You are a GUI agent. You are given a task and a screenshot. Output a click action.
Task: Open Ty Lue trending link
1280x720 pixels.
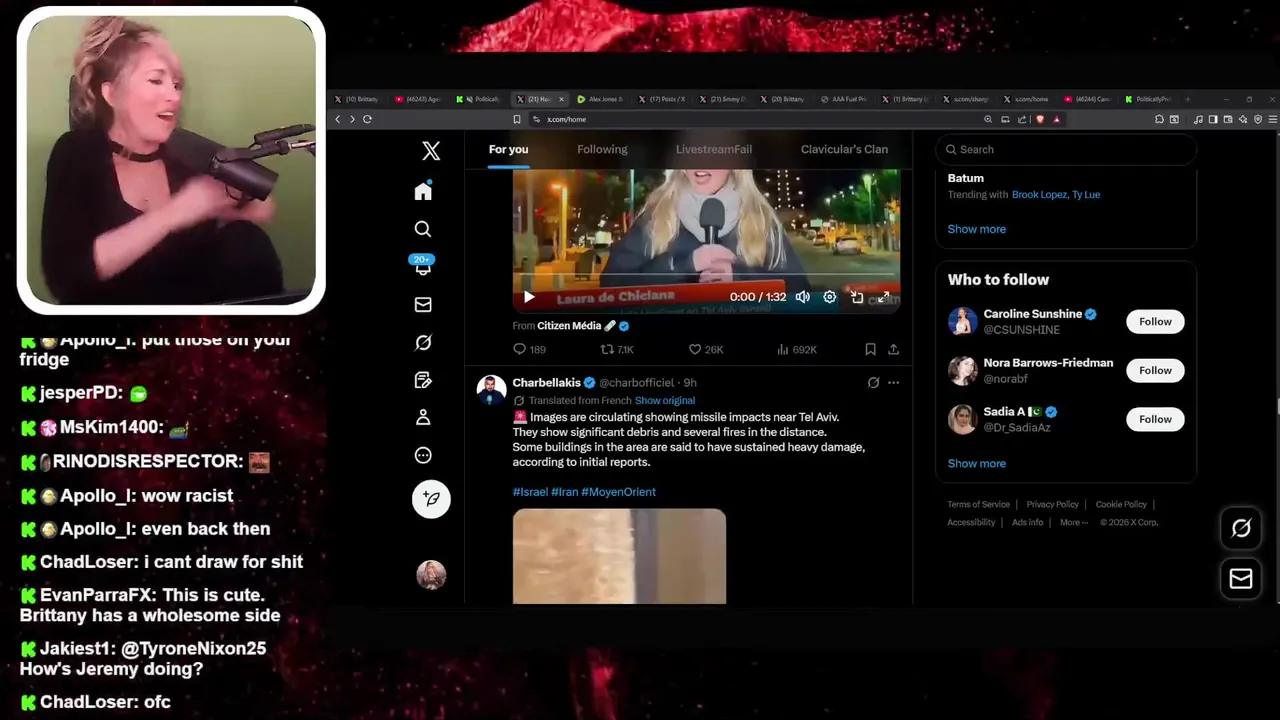(1086, 195)
